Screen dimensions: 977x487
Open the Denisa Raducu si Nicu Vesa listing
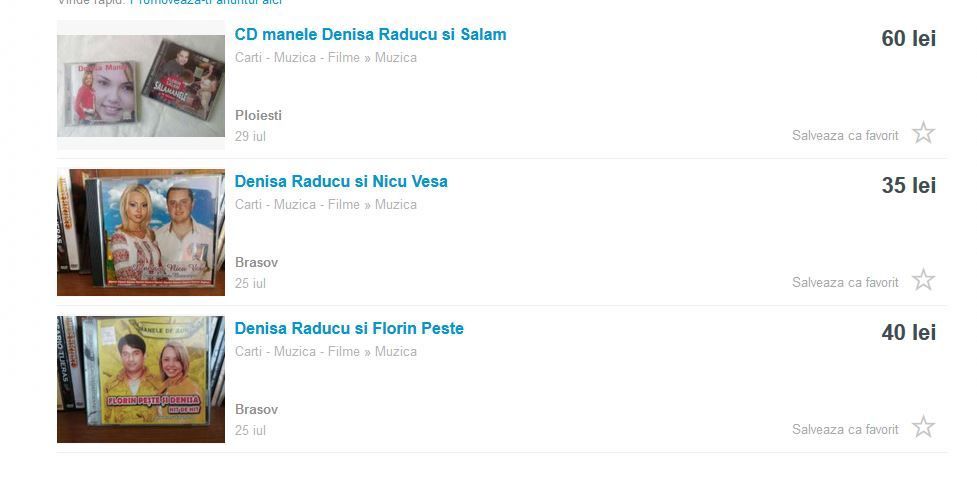tap(341, 182)
